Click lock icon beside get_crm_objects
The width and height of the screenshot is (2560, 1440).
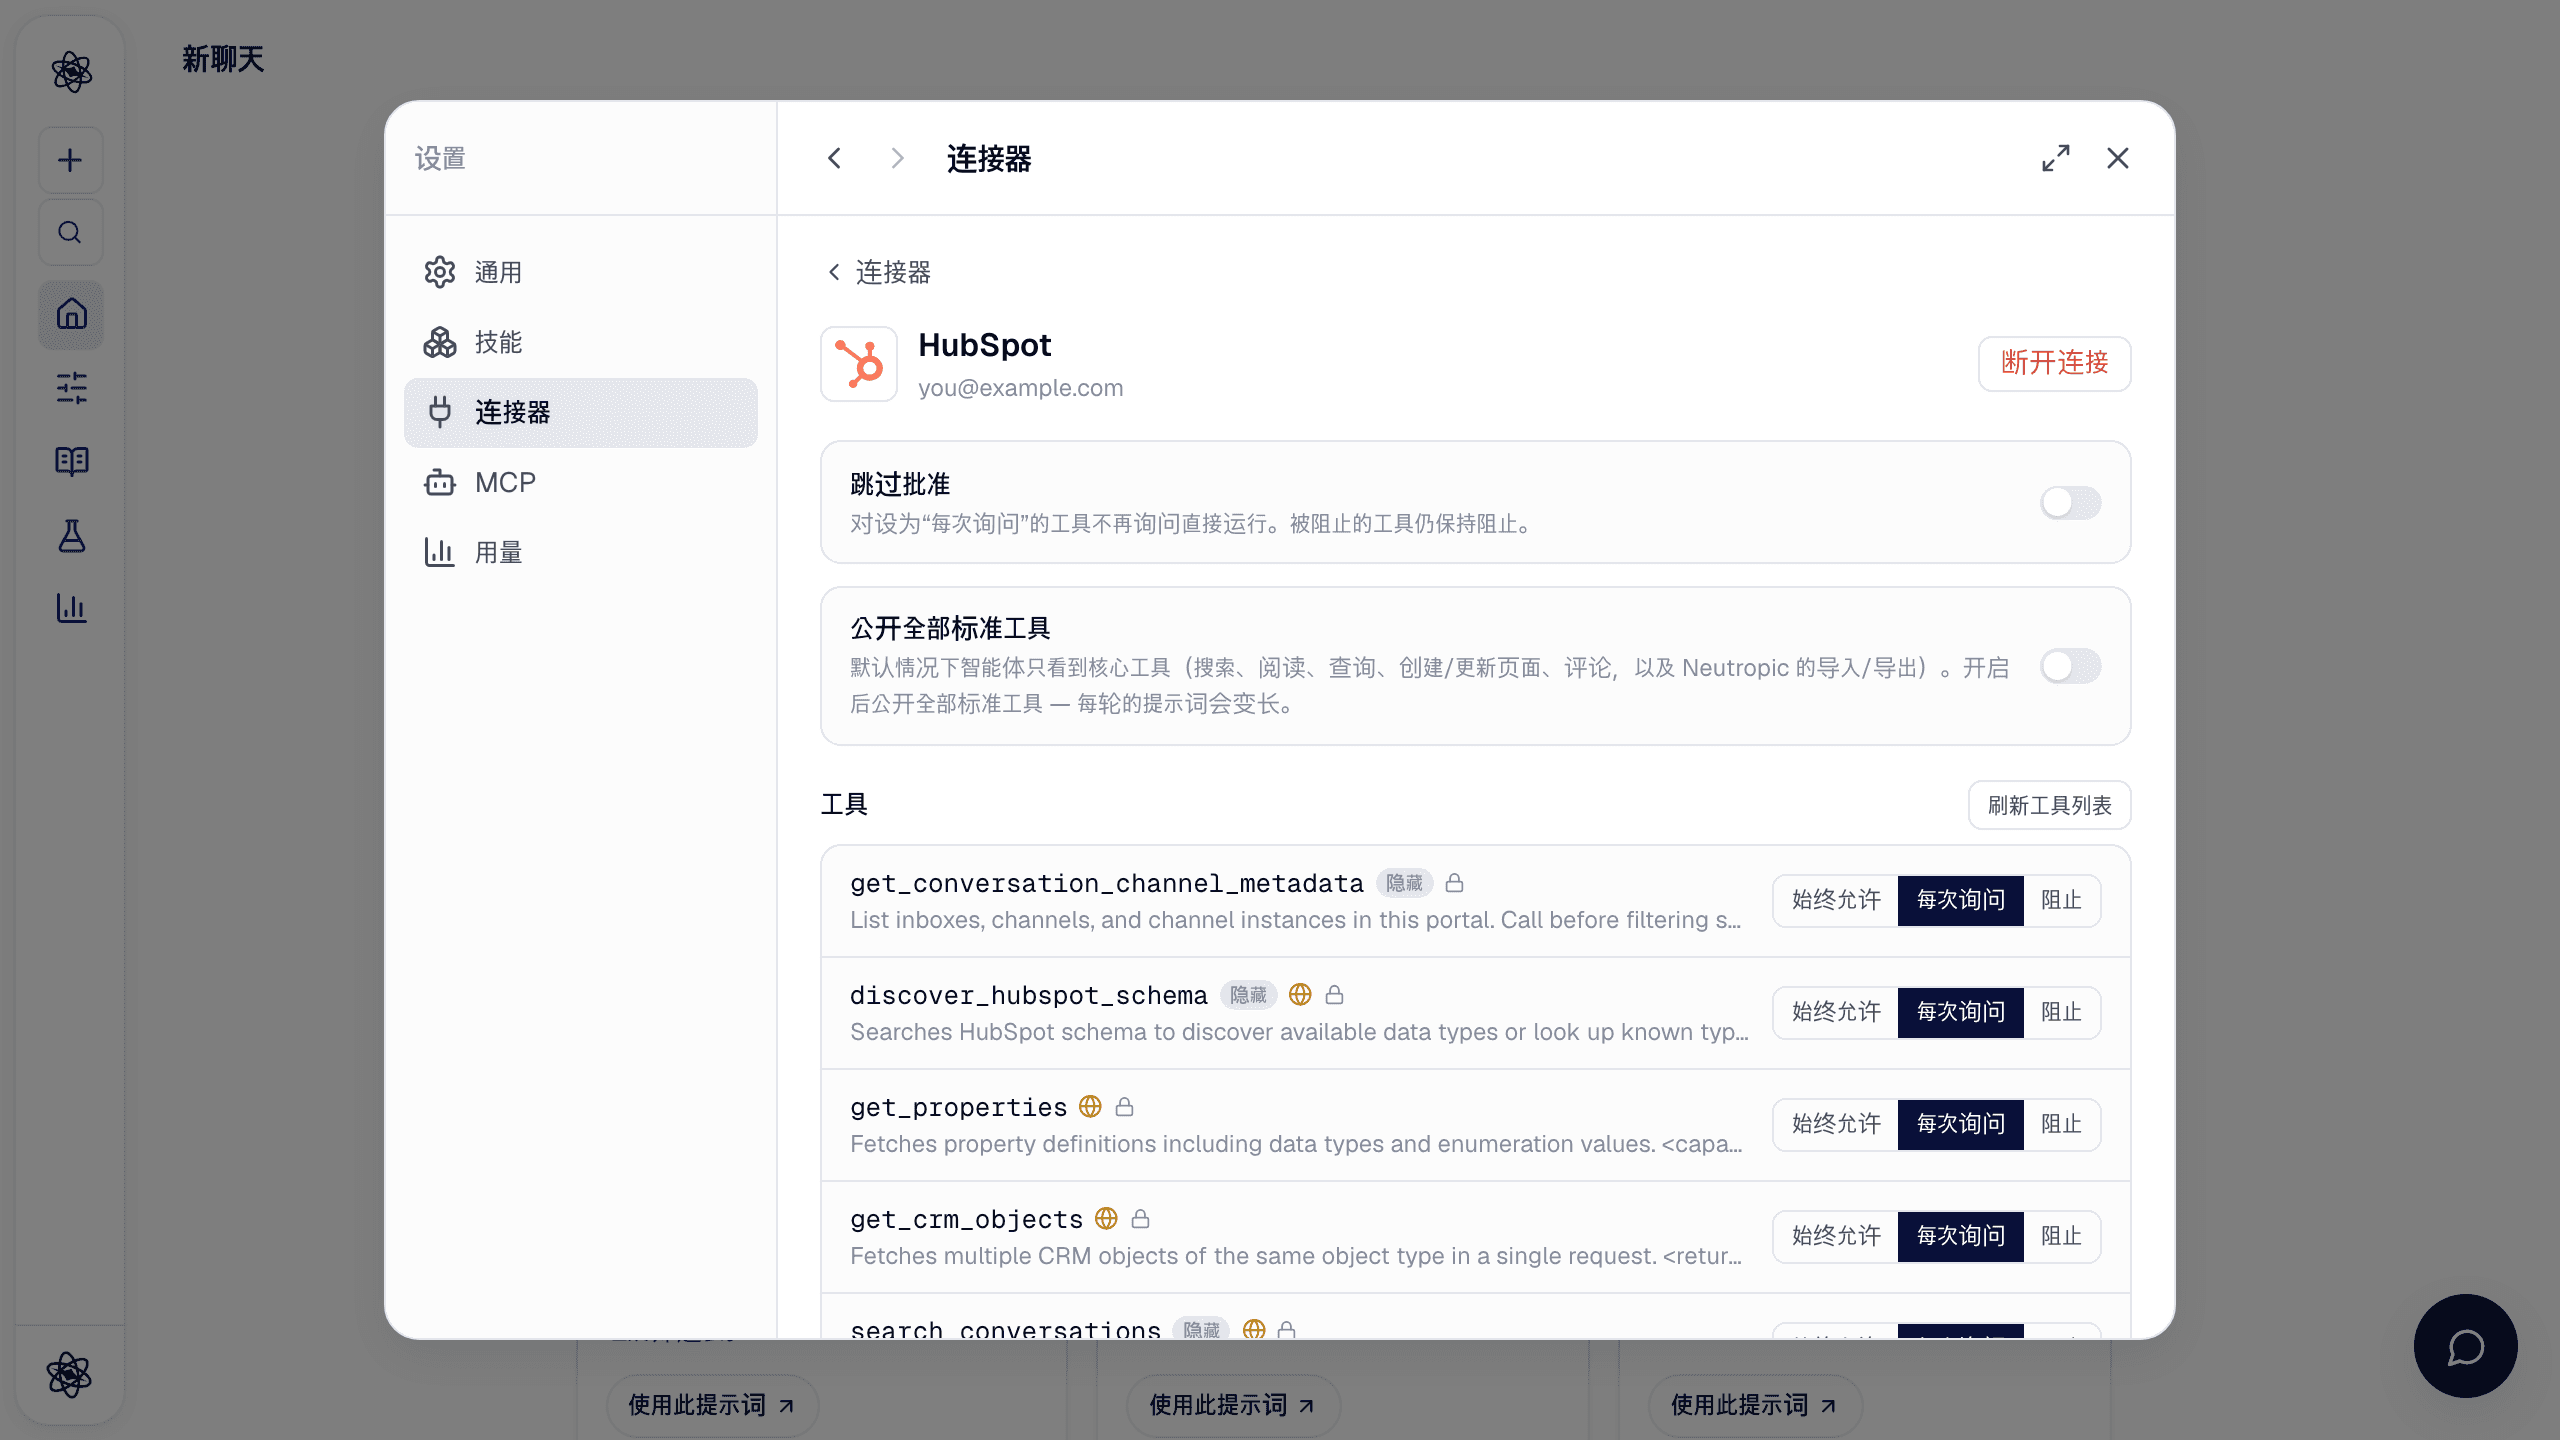1141,1219
